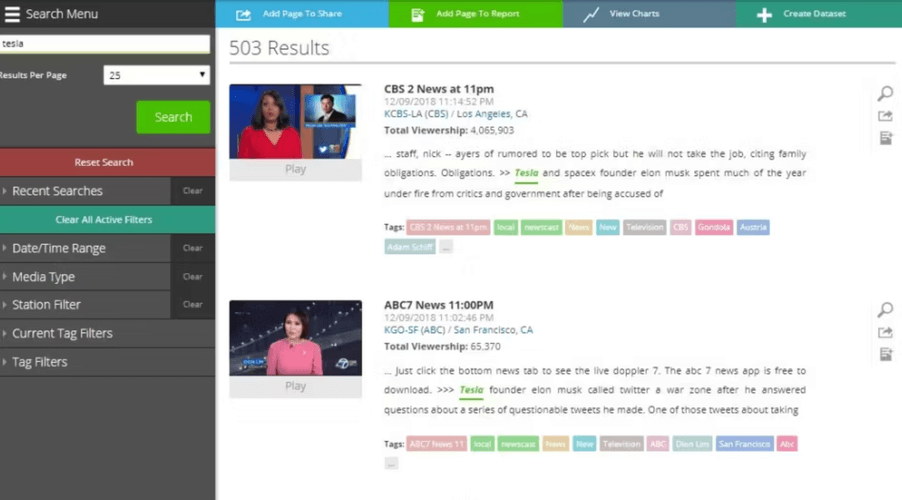Click the tesla search input field
The height and width of the screenshot is (500, 902).
pyautogui.click(x=104, y=44)
